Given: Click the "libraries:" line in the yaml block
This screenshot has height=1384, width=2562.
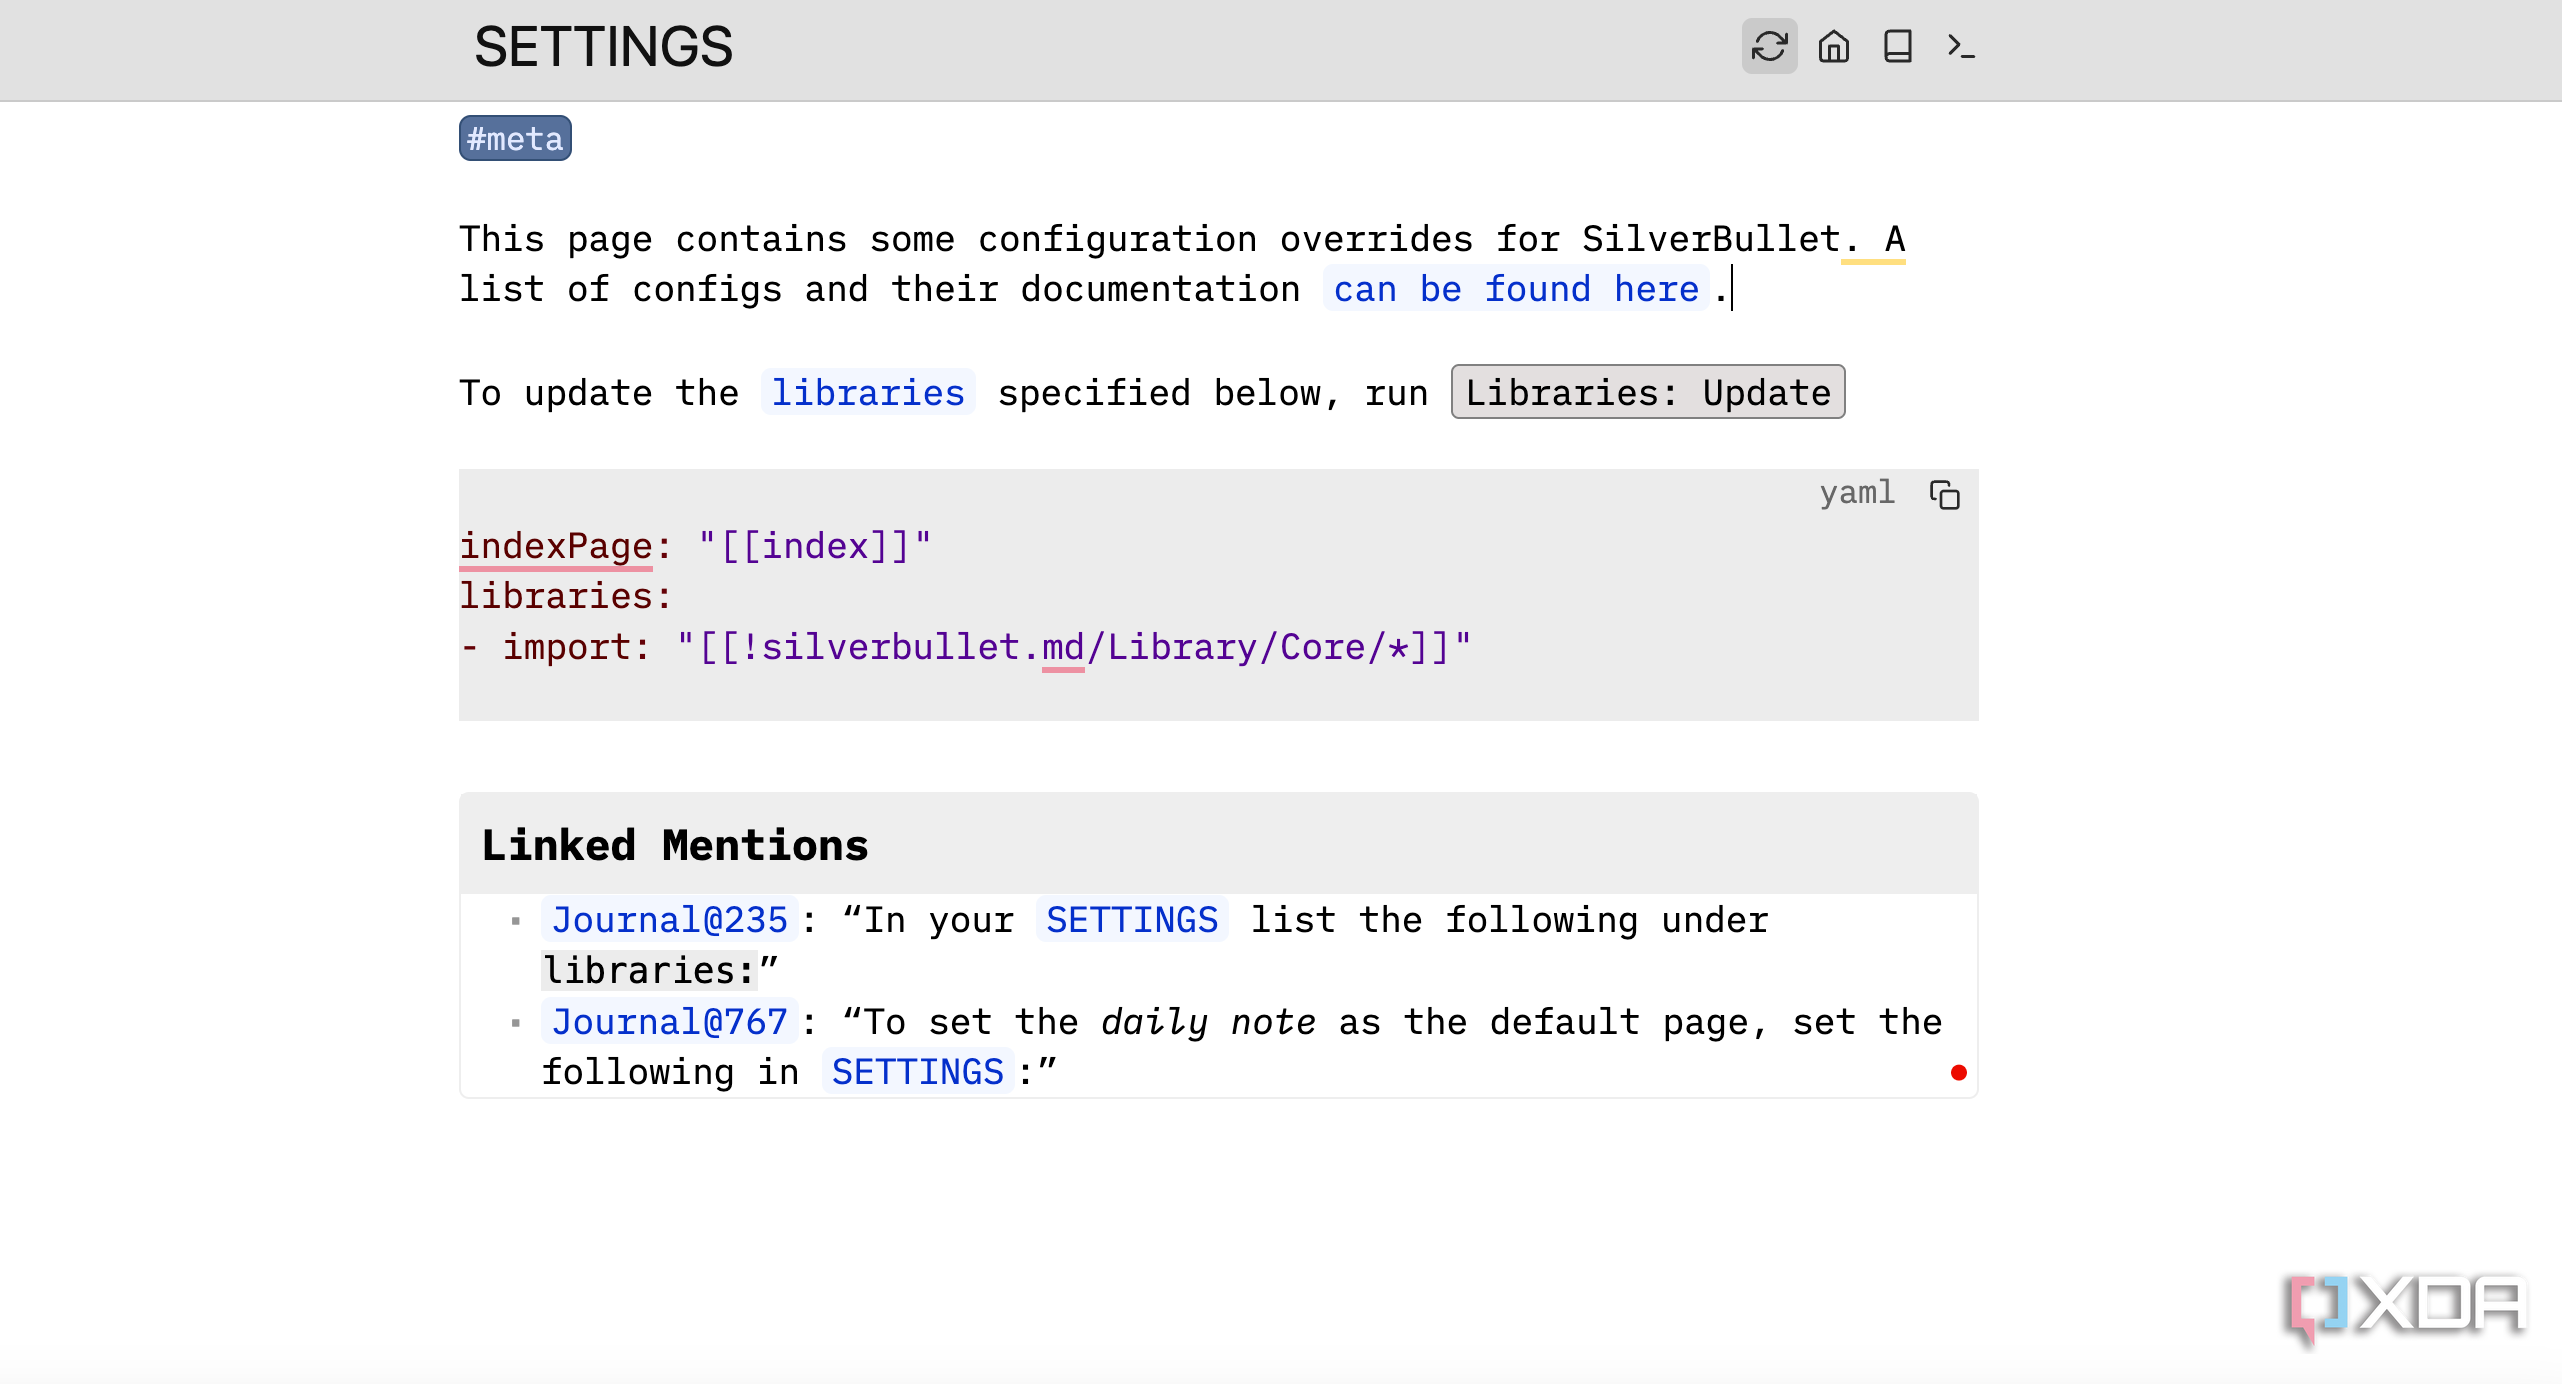Looking at the screenshot, I should coord(566,596).
